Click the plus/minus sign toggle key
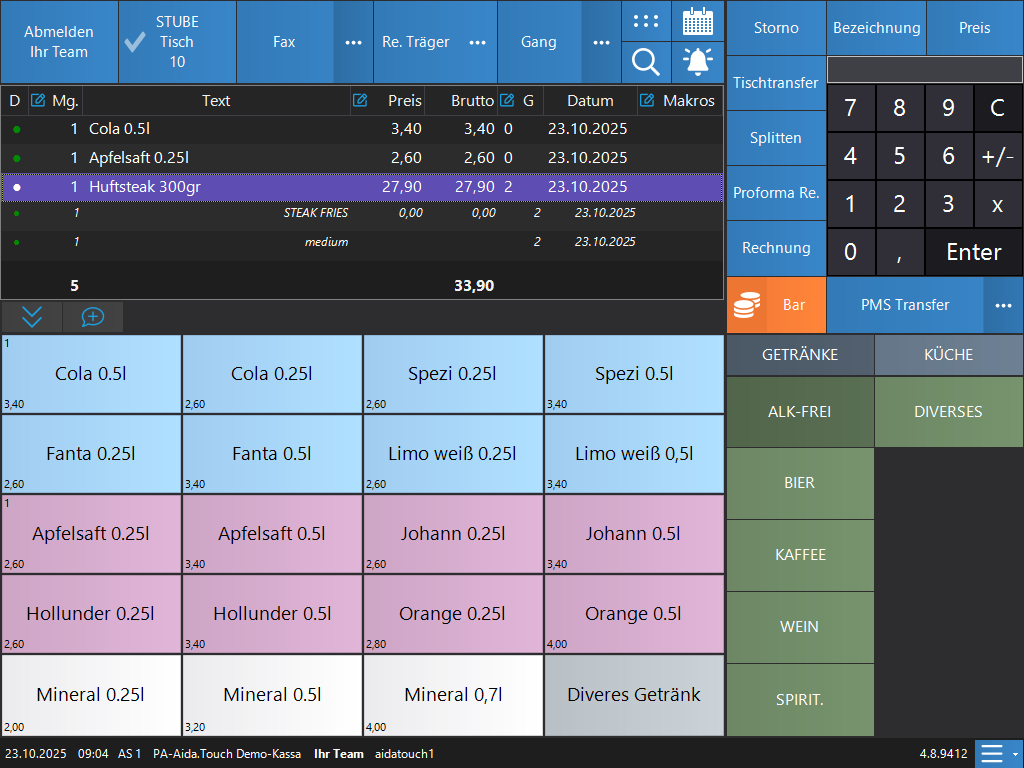Viewport: 1024px width, 768px height. [997, 156]
